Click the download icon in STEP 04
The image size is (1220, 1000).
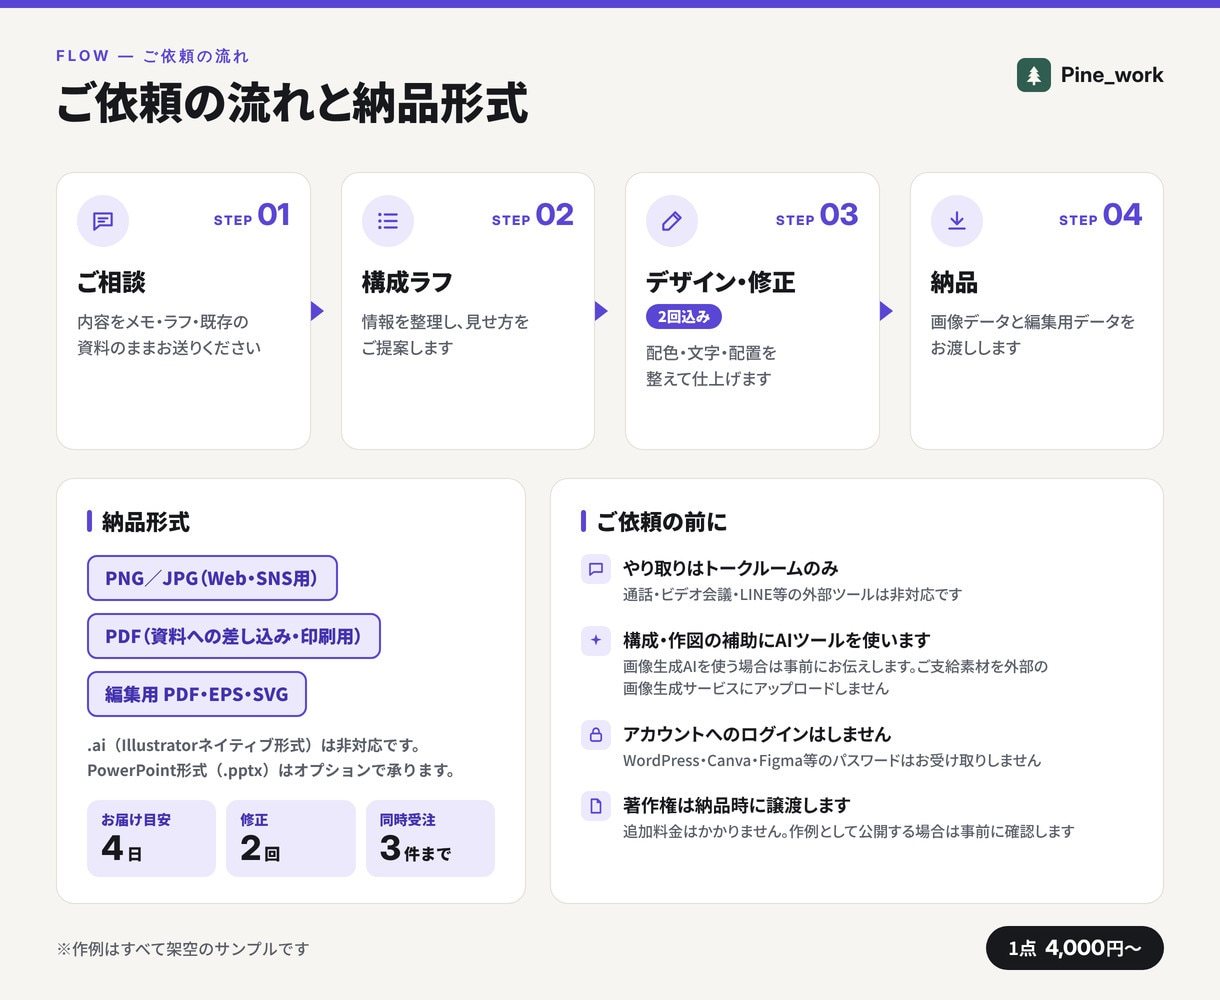pos(957,221)
